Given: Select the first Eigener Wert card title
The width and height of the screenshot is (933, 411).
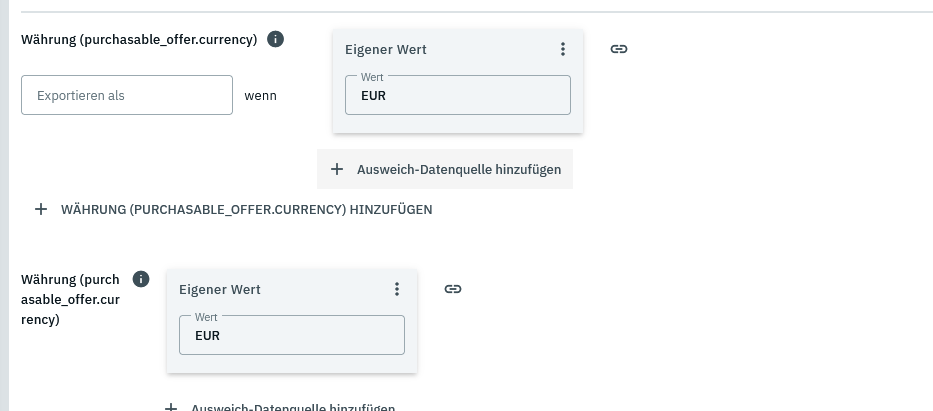Looking at the screenshot, I should (385, 49).
